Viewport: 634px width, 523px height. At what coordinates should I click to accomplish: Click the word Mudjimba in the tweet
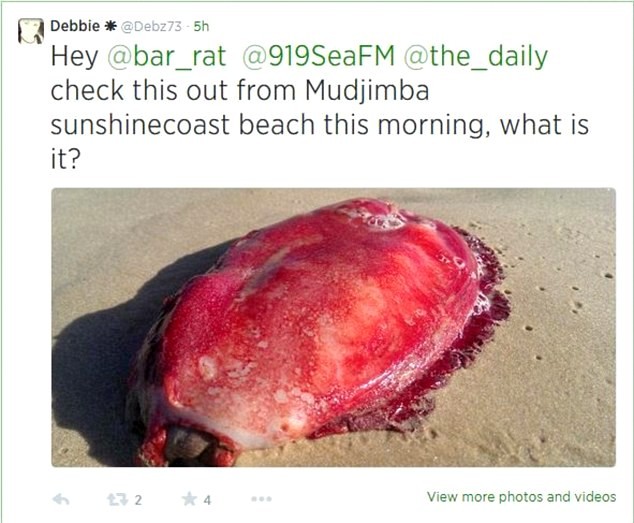coord(367,92)
